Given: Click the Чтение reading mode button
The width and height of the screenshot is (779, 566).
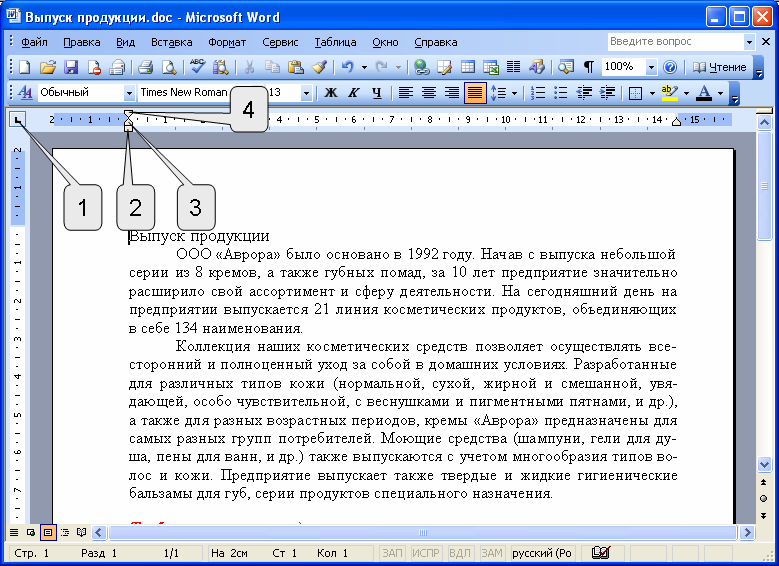Looking at the screenshot, I should (x=719, y=67).
